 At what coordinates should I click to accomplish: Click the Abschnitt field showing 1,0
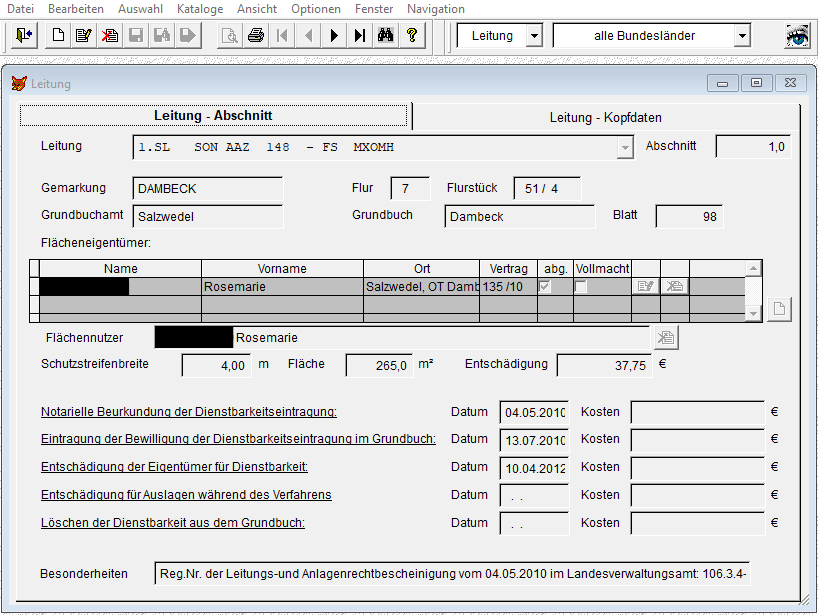(x=753, y=147)
